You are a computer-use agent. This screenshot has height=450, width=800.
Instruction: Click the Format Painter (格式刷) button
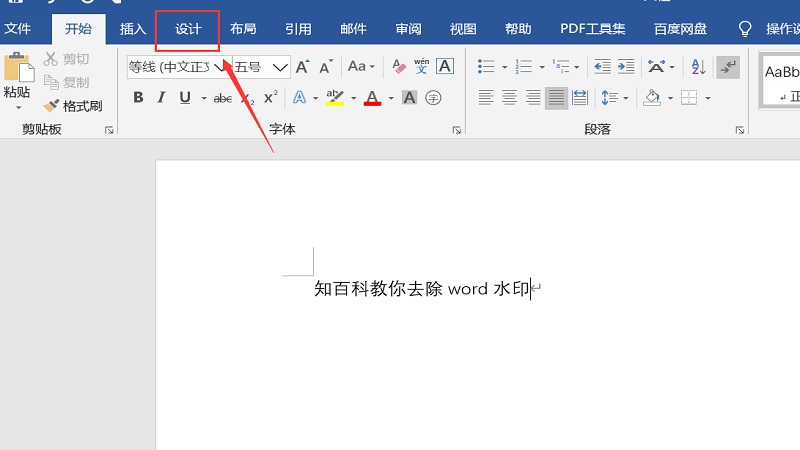73,106
